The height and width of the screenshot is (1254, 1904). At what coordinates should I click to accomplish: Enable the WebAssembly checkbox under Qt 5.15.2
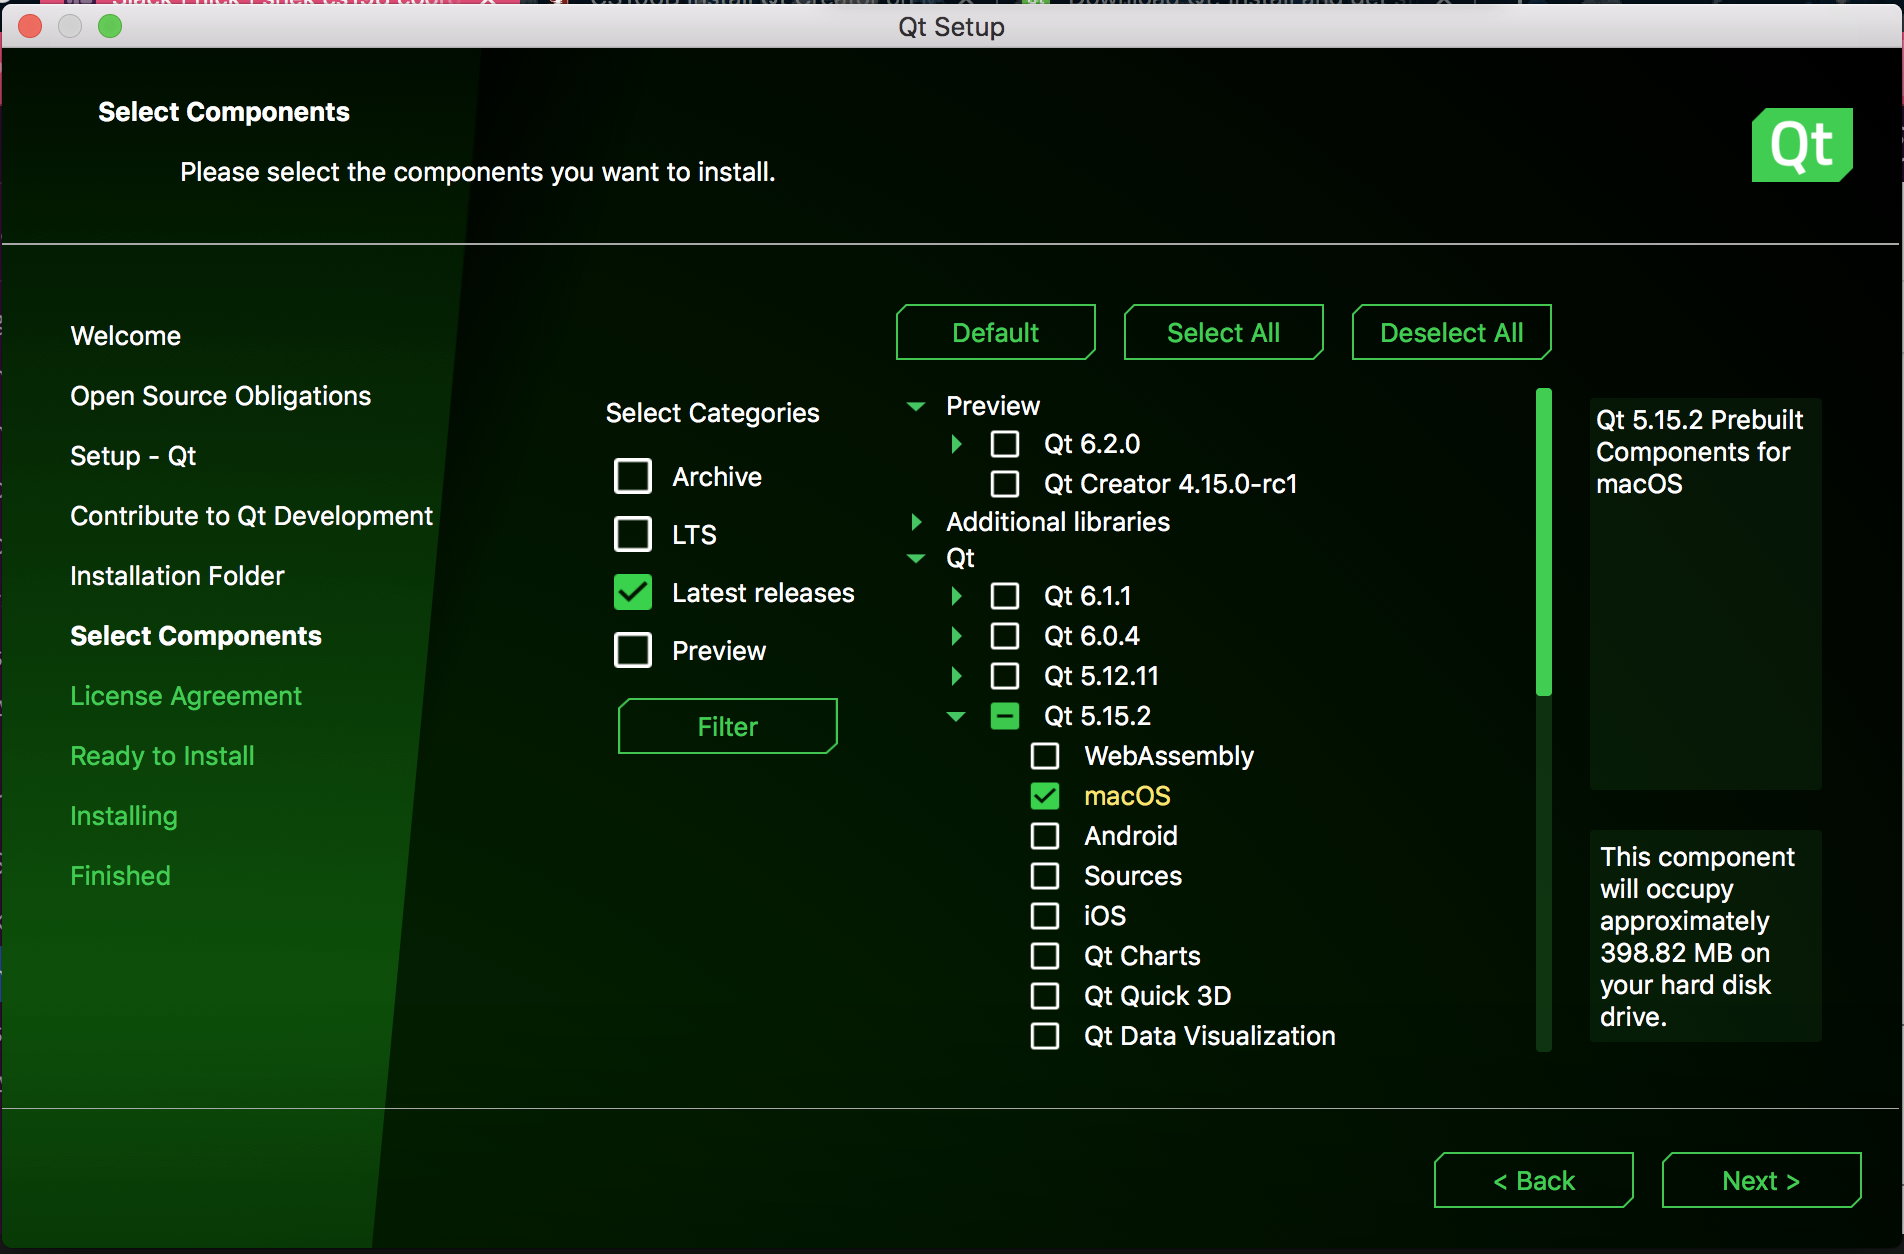pyautogui.click(x=1045, y=755)
